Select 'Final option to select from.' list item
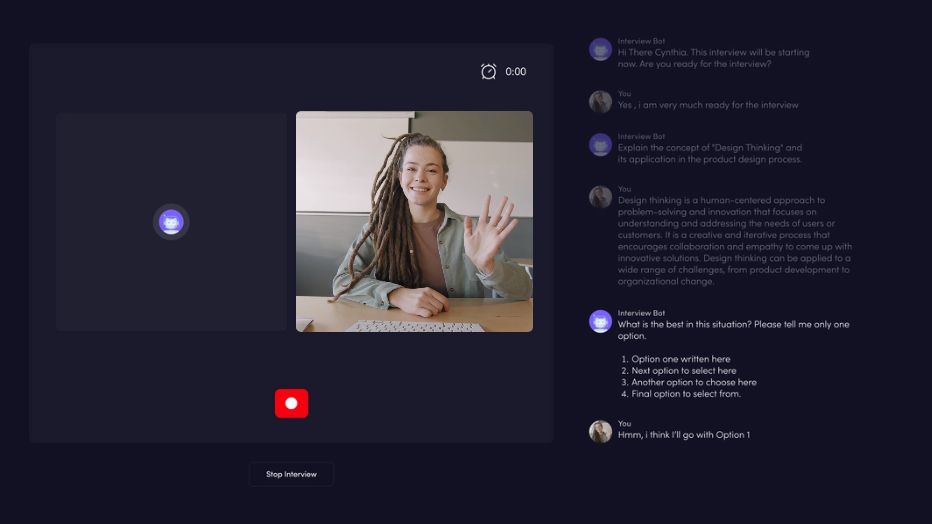 [x=681, y=394]
